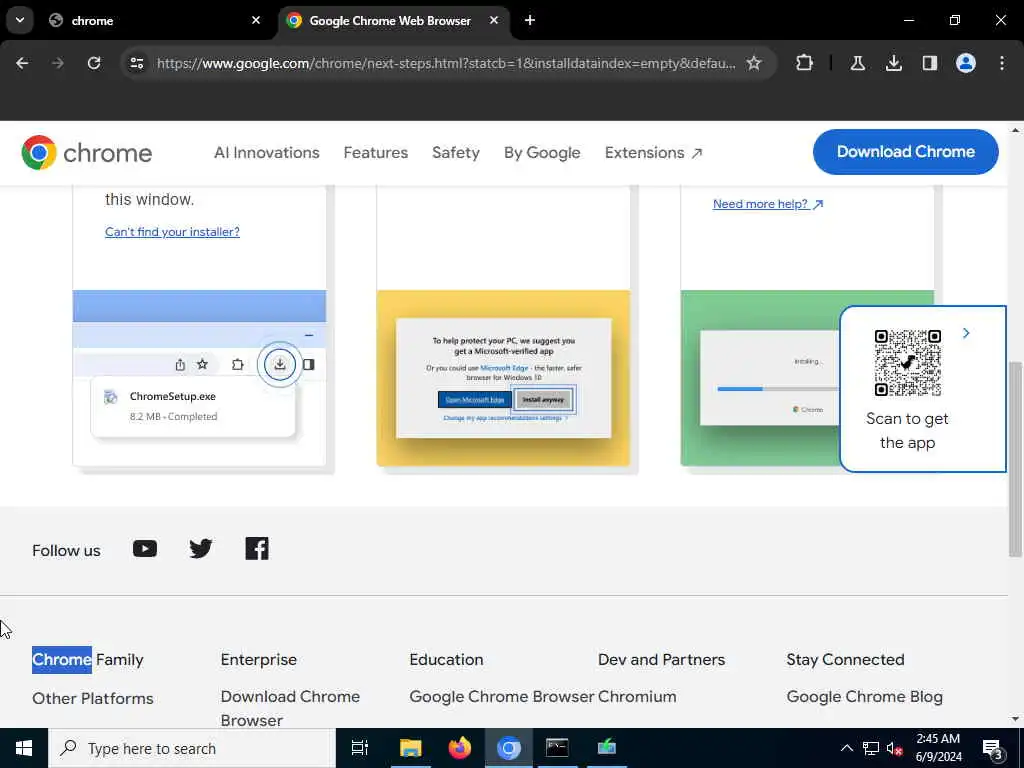Open the network status tray icon

point(871,748)
